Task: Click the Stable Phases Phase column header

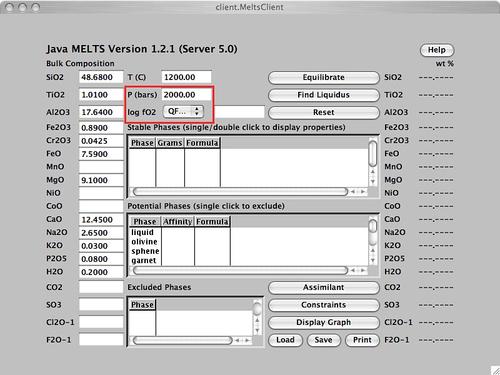Action: tap(142, 143)
